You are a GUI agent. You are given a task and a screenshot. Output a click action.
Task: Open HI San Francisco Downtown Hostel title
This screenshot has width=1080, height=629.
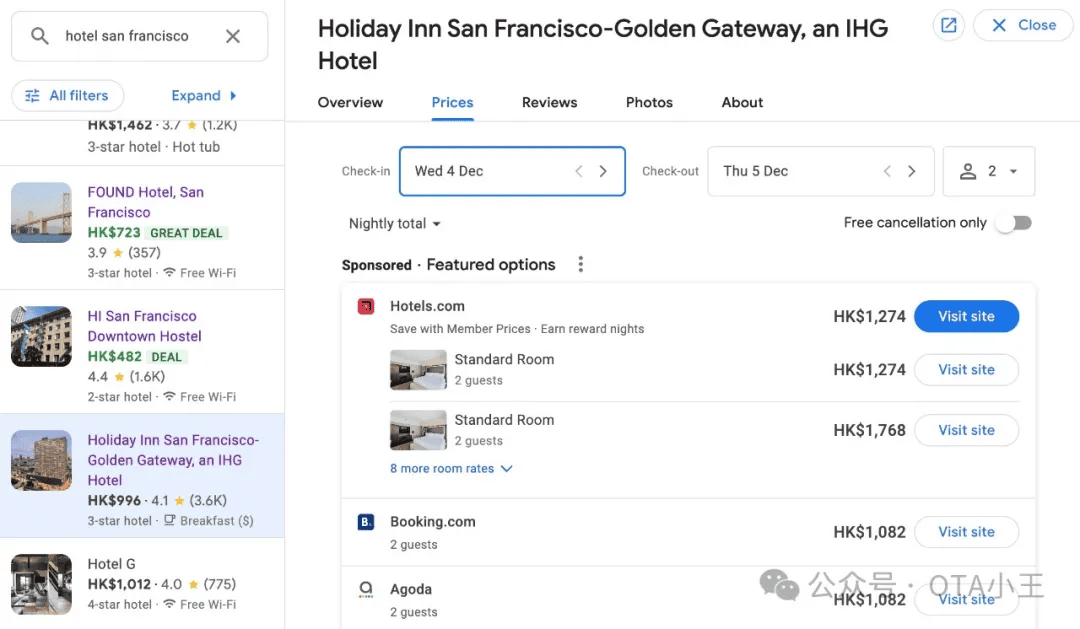click(x=144, y=326)
